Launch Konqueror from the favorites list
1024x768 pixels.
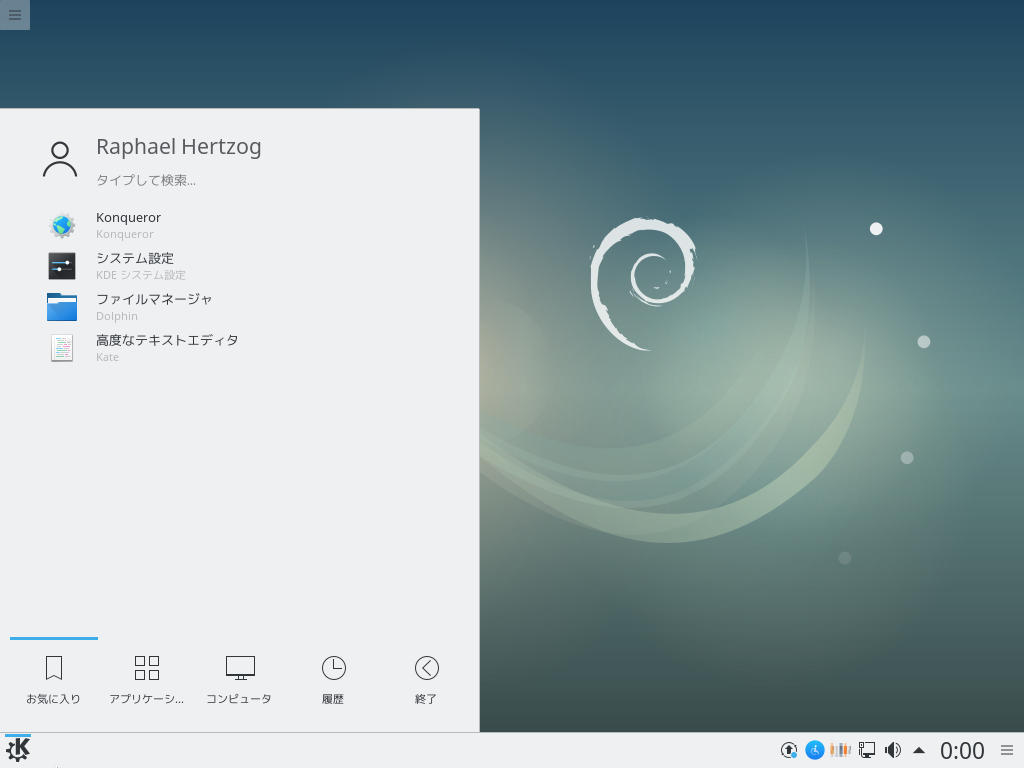pos(128,224)
